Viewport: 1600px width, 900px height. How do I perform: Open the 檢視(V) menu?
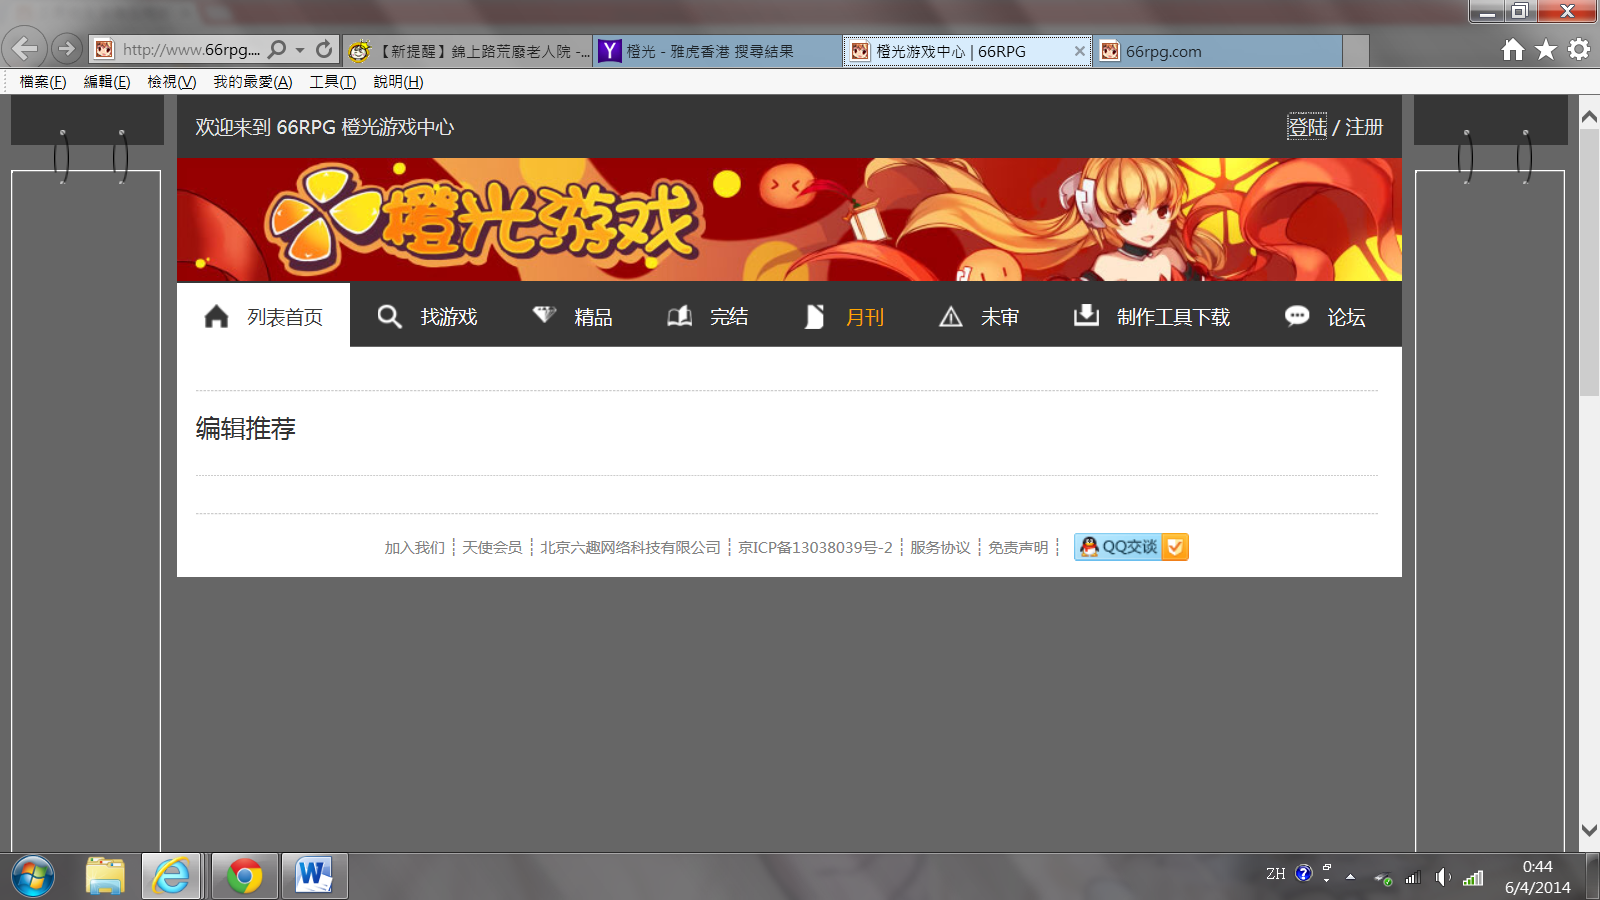coord(172,82)
